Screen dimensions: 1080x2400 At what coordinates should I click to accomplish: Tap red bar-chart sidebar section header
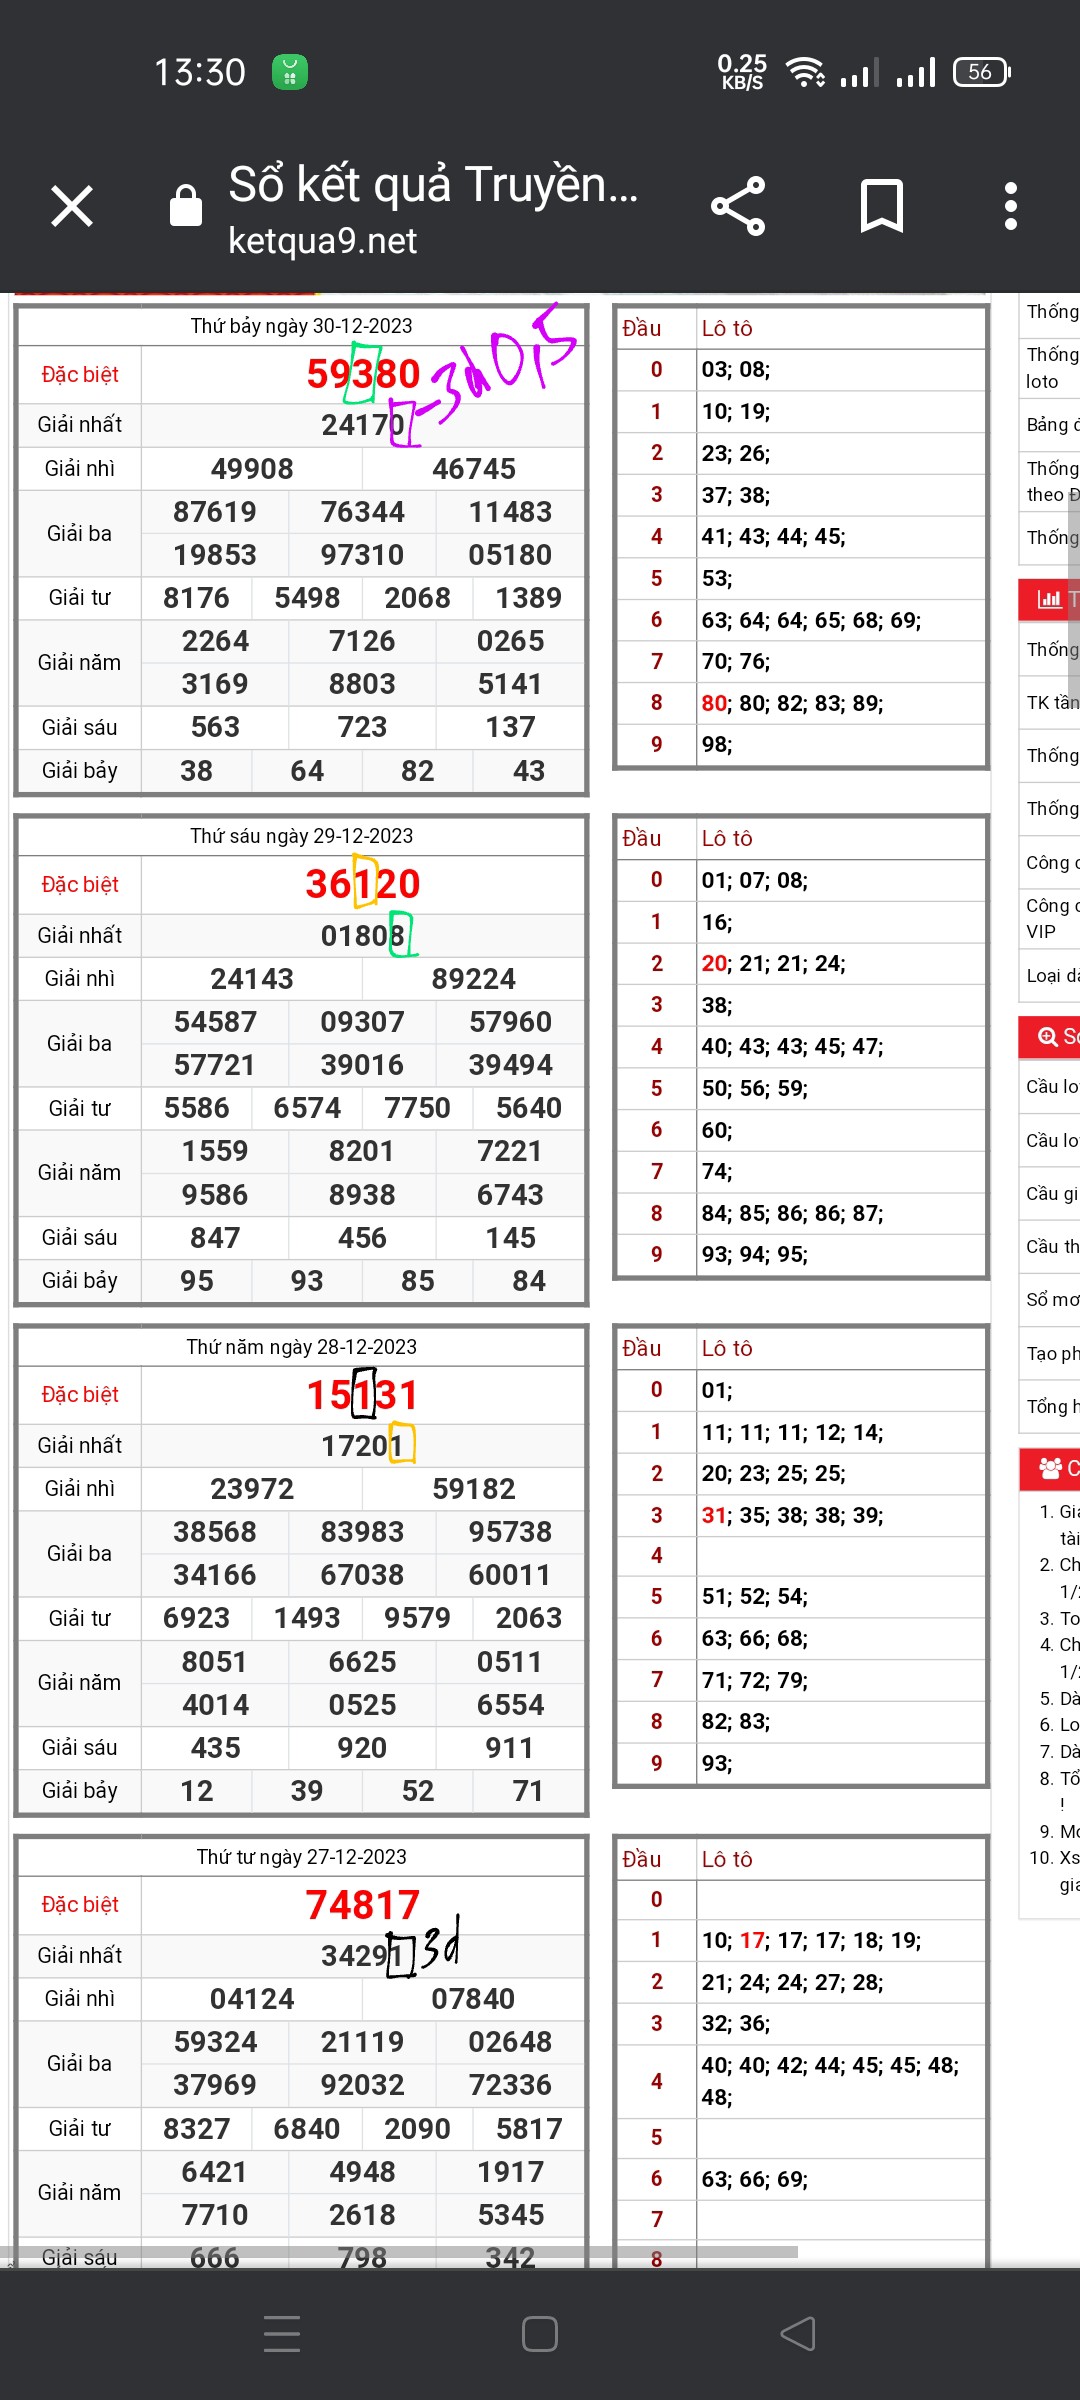(1049, 600)
